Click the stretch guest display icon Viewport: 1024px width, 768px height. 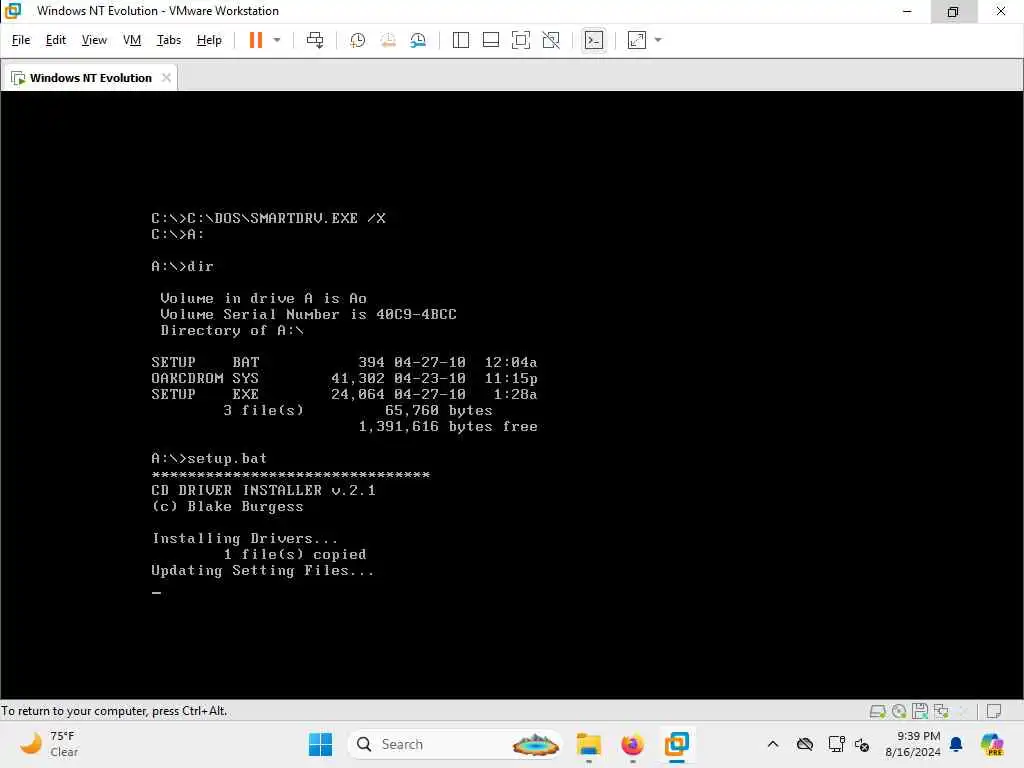click(637, 40)
